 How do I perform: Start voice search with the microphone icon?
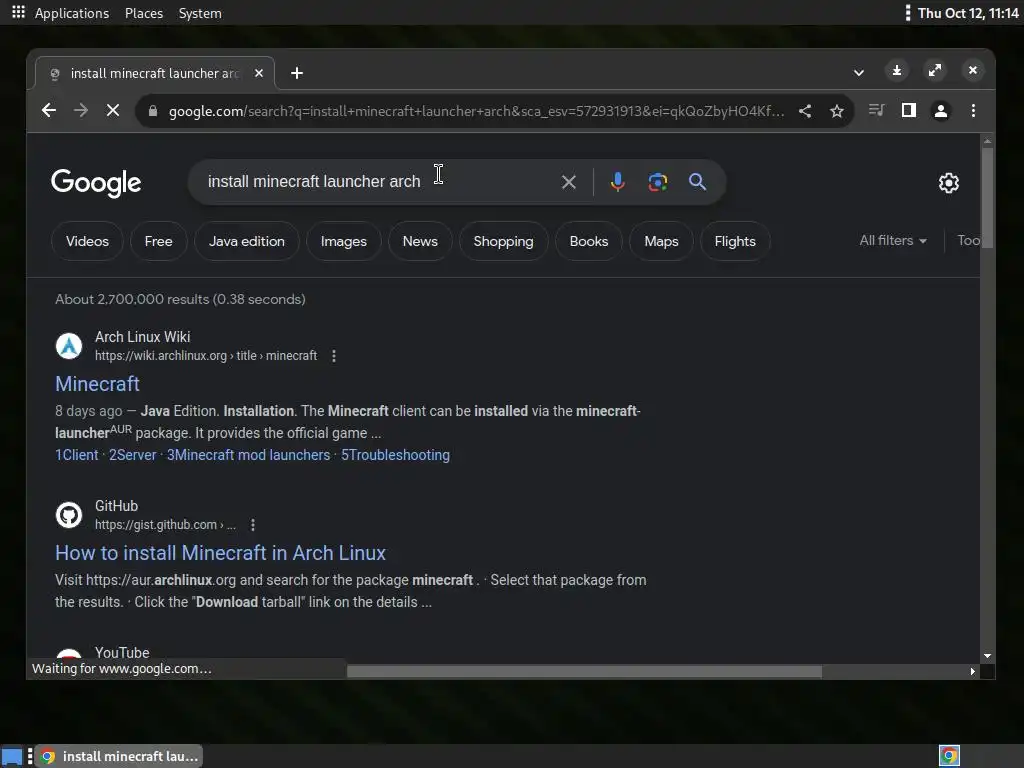pyautogui.click(x=617, y=182)
